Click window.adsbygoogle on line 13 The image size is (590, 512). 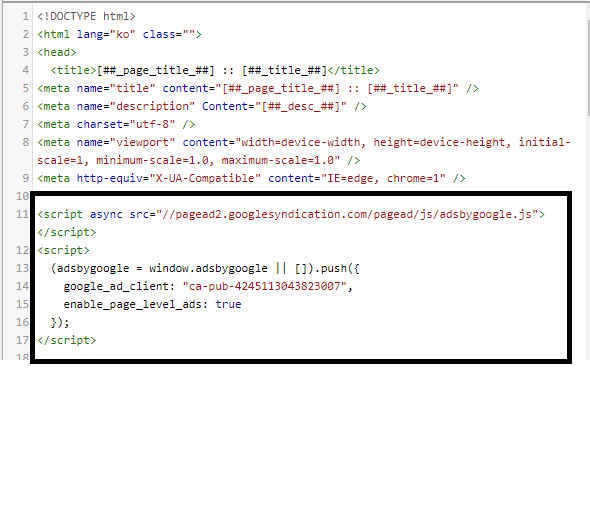(208, 269)
